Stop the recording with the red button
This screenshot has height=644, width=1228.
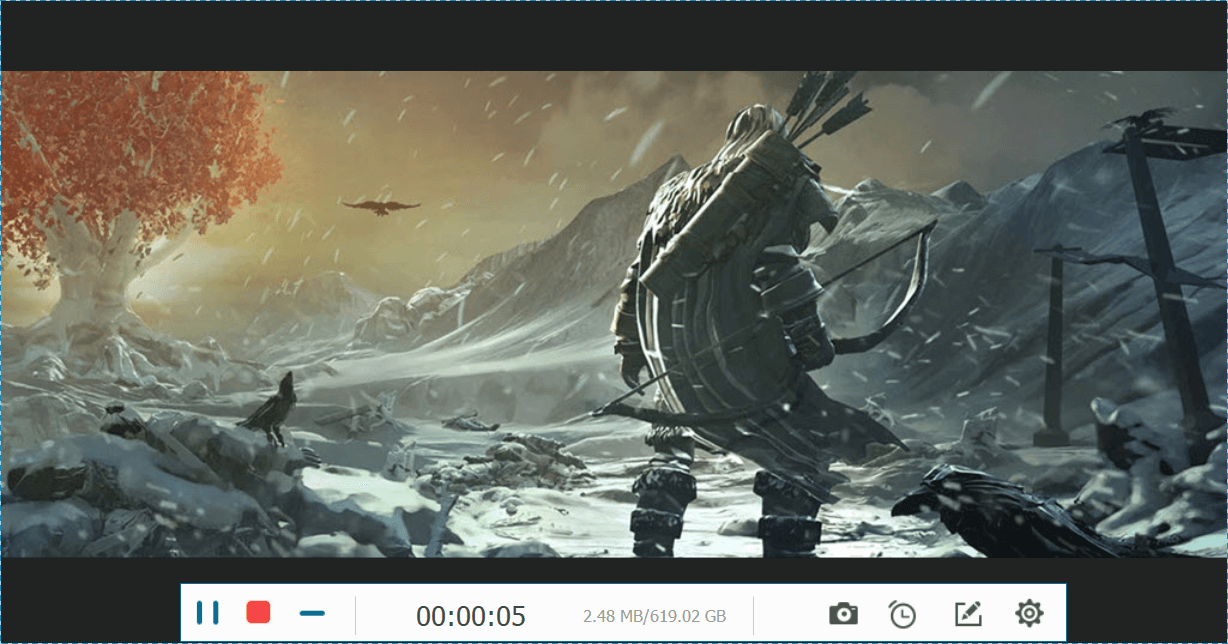(x=259, y=612)
